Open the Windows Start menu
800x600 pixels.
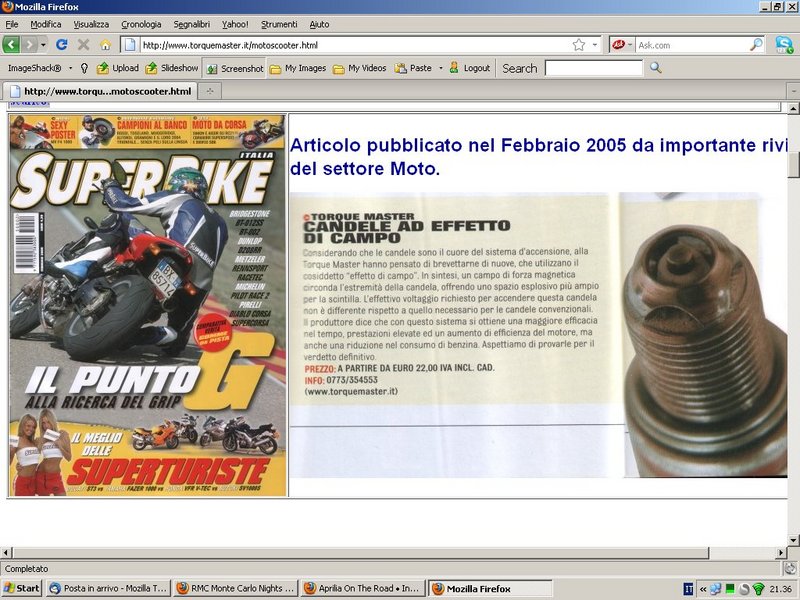pyautogui.click(x=21, y=588)
